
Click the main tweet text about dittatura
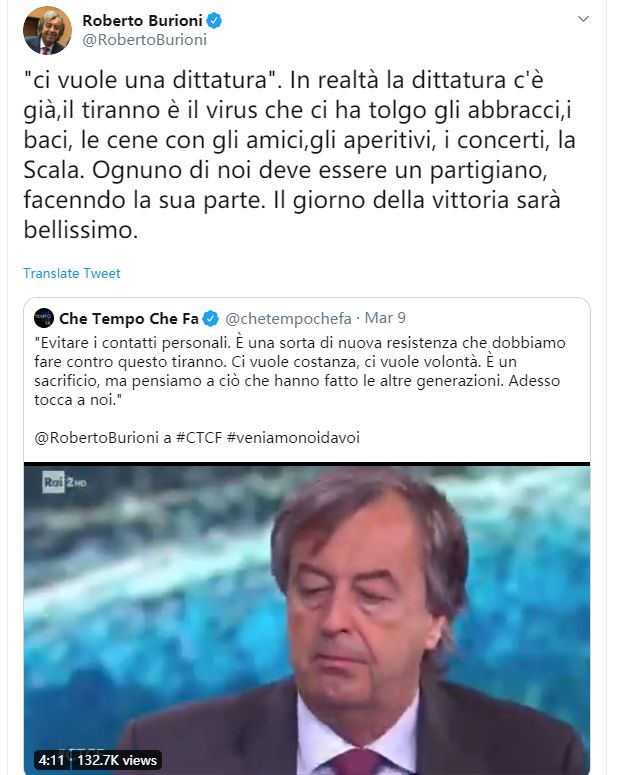(x=299, y=155)
